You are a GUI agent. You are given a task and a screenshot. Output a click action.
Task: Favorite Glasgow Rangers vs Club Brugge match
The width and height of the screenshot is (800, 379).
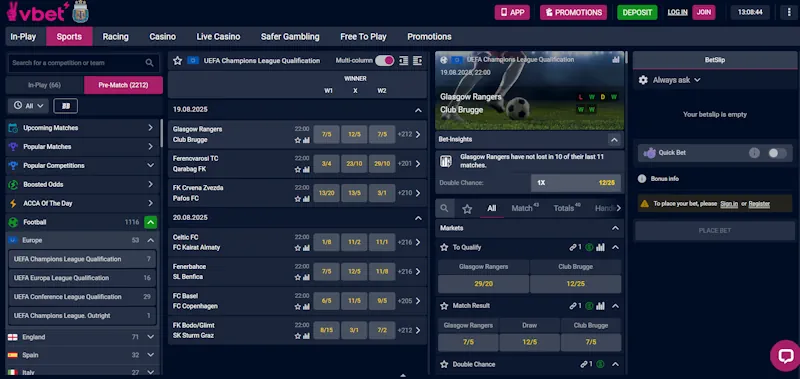pyautogui.click(x=298, y=140)
